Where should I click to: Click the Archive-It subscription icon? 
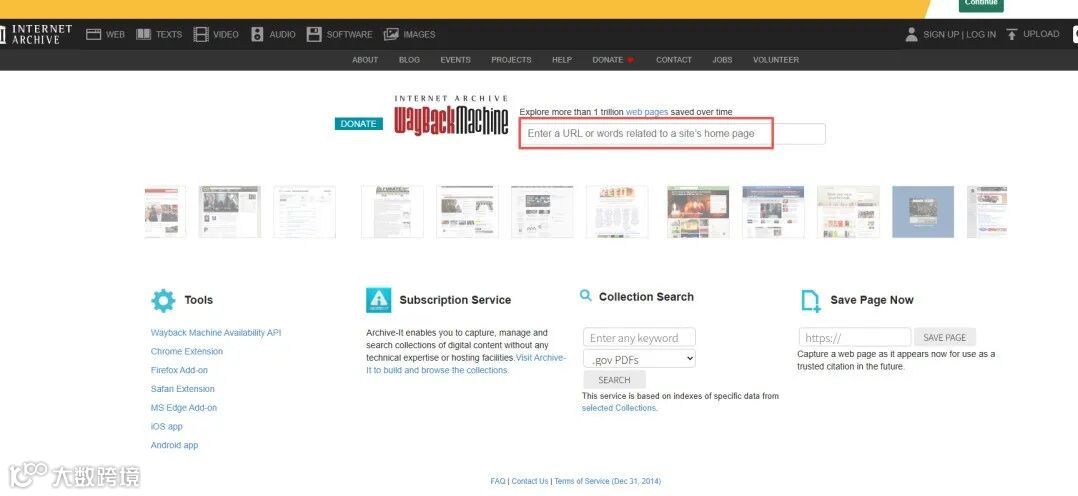pyautogui.click(x=379, y=301)
